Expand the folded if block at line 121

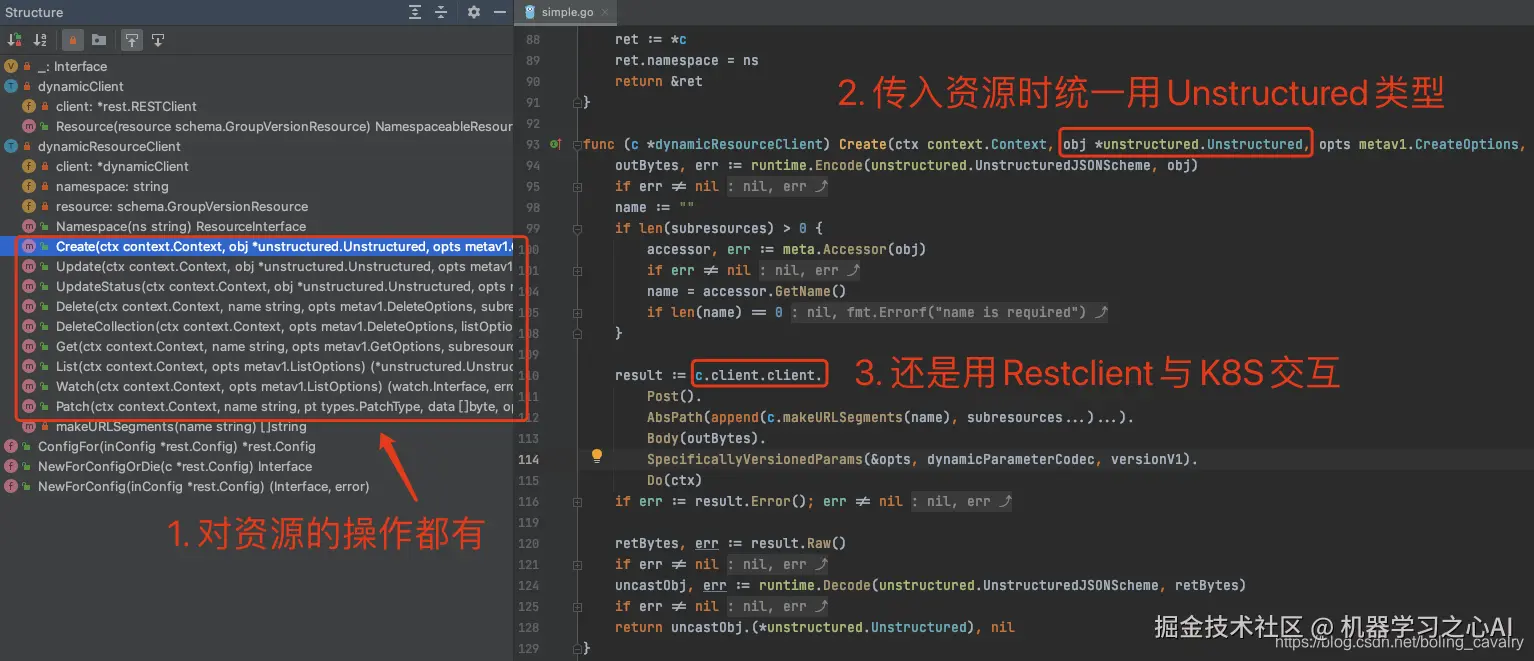[x=577, y=564]
